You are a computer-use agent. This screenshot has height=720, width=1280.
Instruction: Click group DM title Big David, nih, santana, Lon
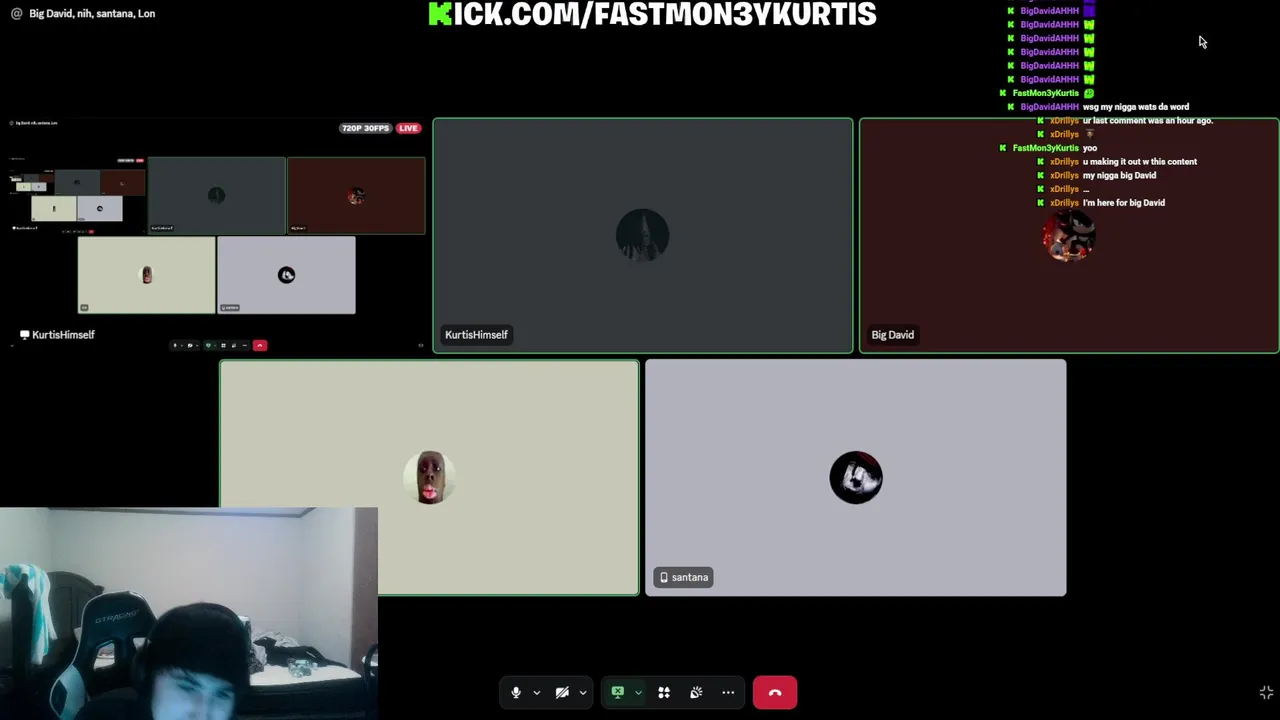pos(92,14)
